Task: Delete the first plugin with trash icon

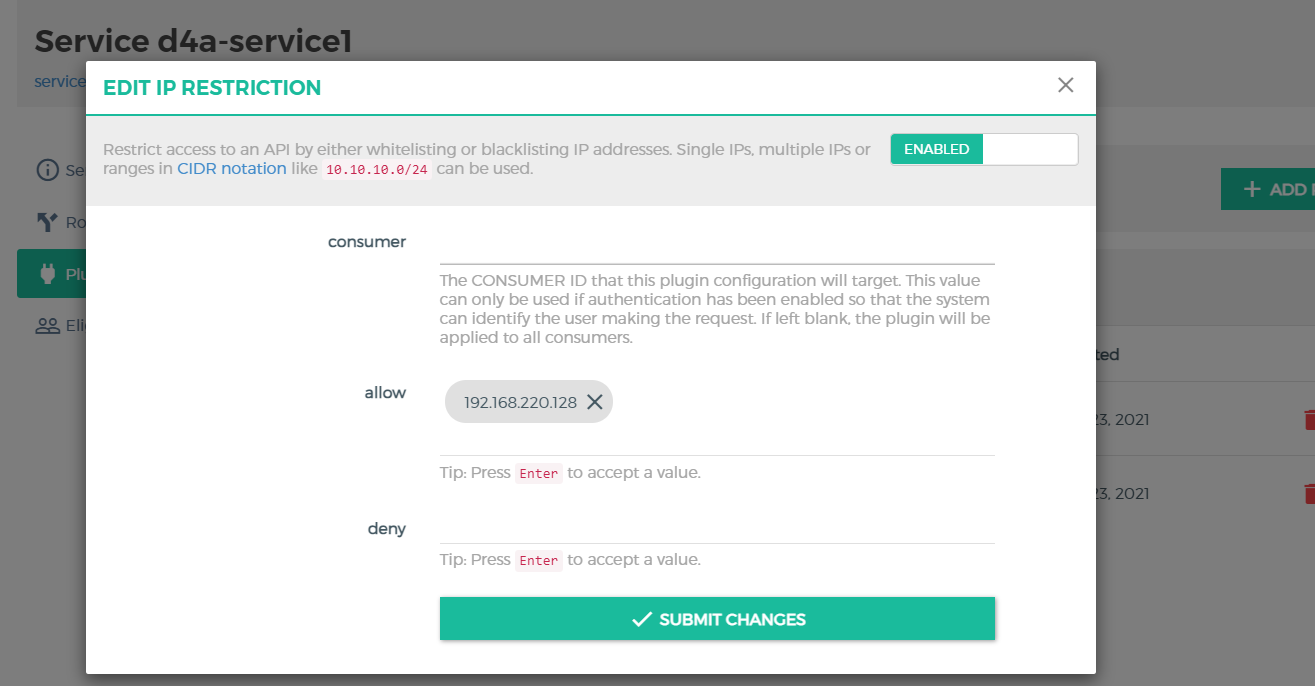Action: pos(1307,420)
